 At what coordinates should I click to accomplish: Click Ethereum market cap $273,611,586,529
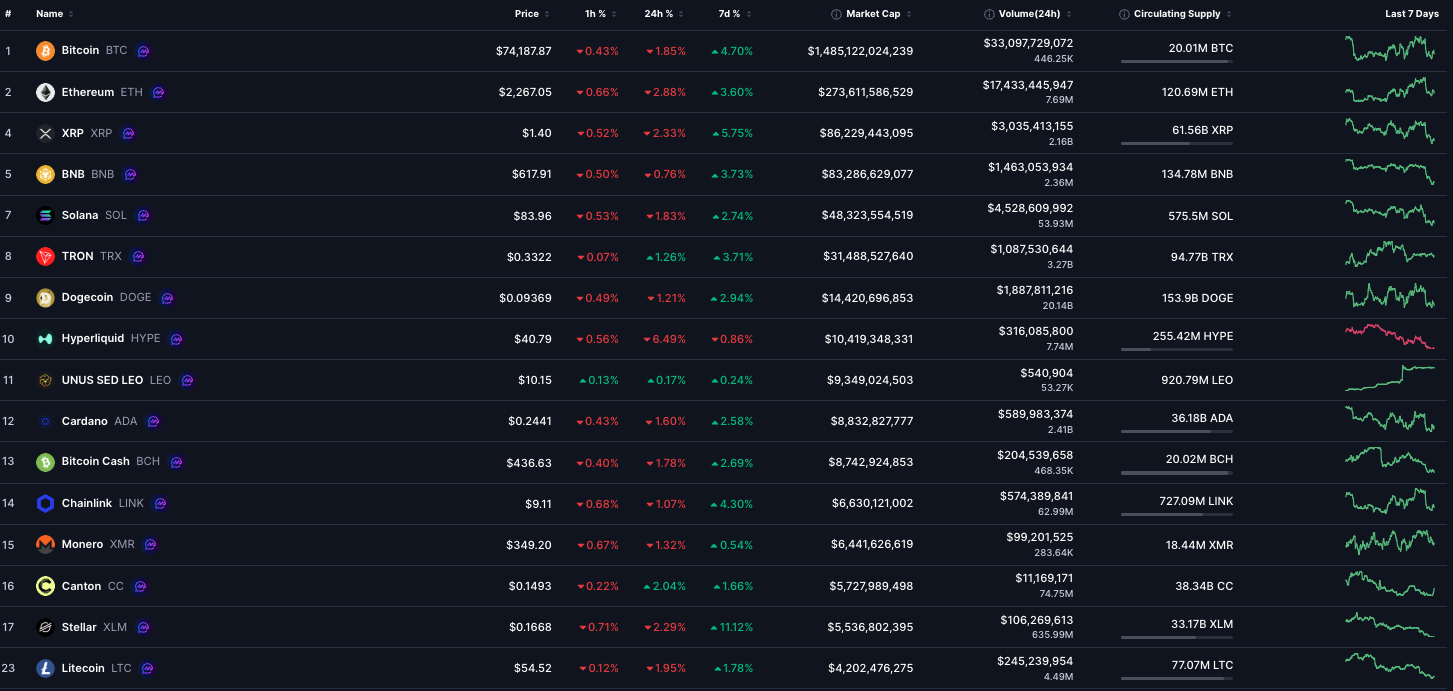867,92
